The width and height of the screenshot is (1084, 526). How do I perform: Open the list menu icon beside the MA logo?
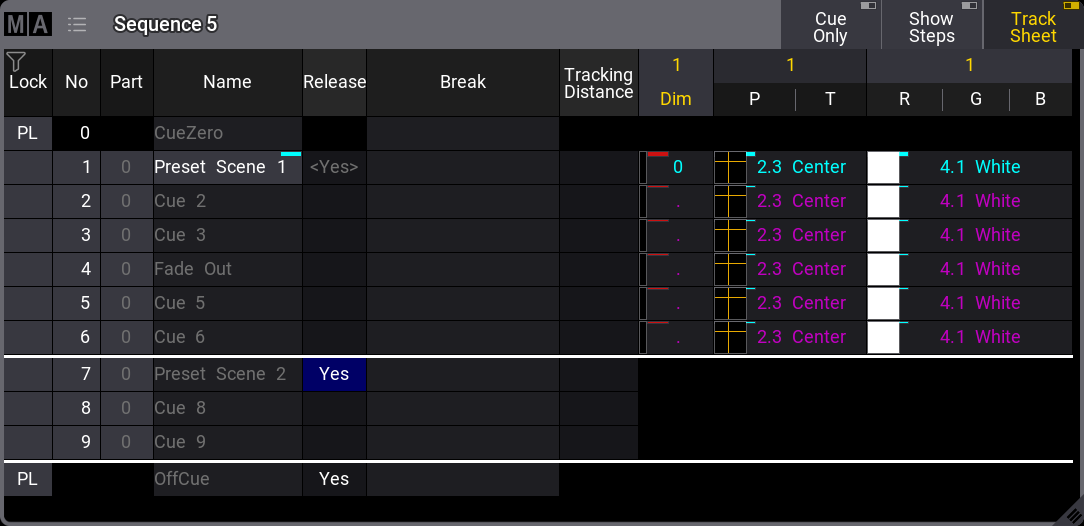pos(77,25)
